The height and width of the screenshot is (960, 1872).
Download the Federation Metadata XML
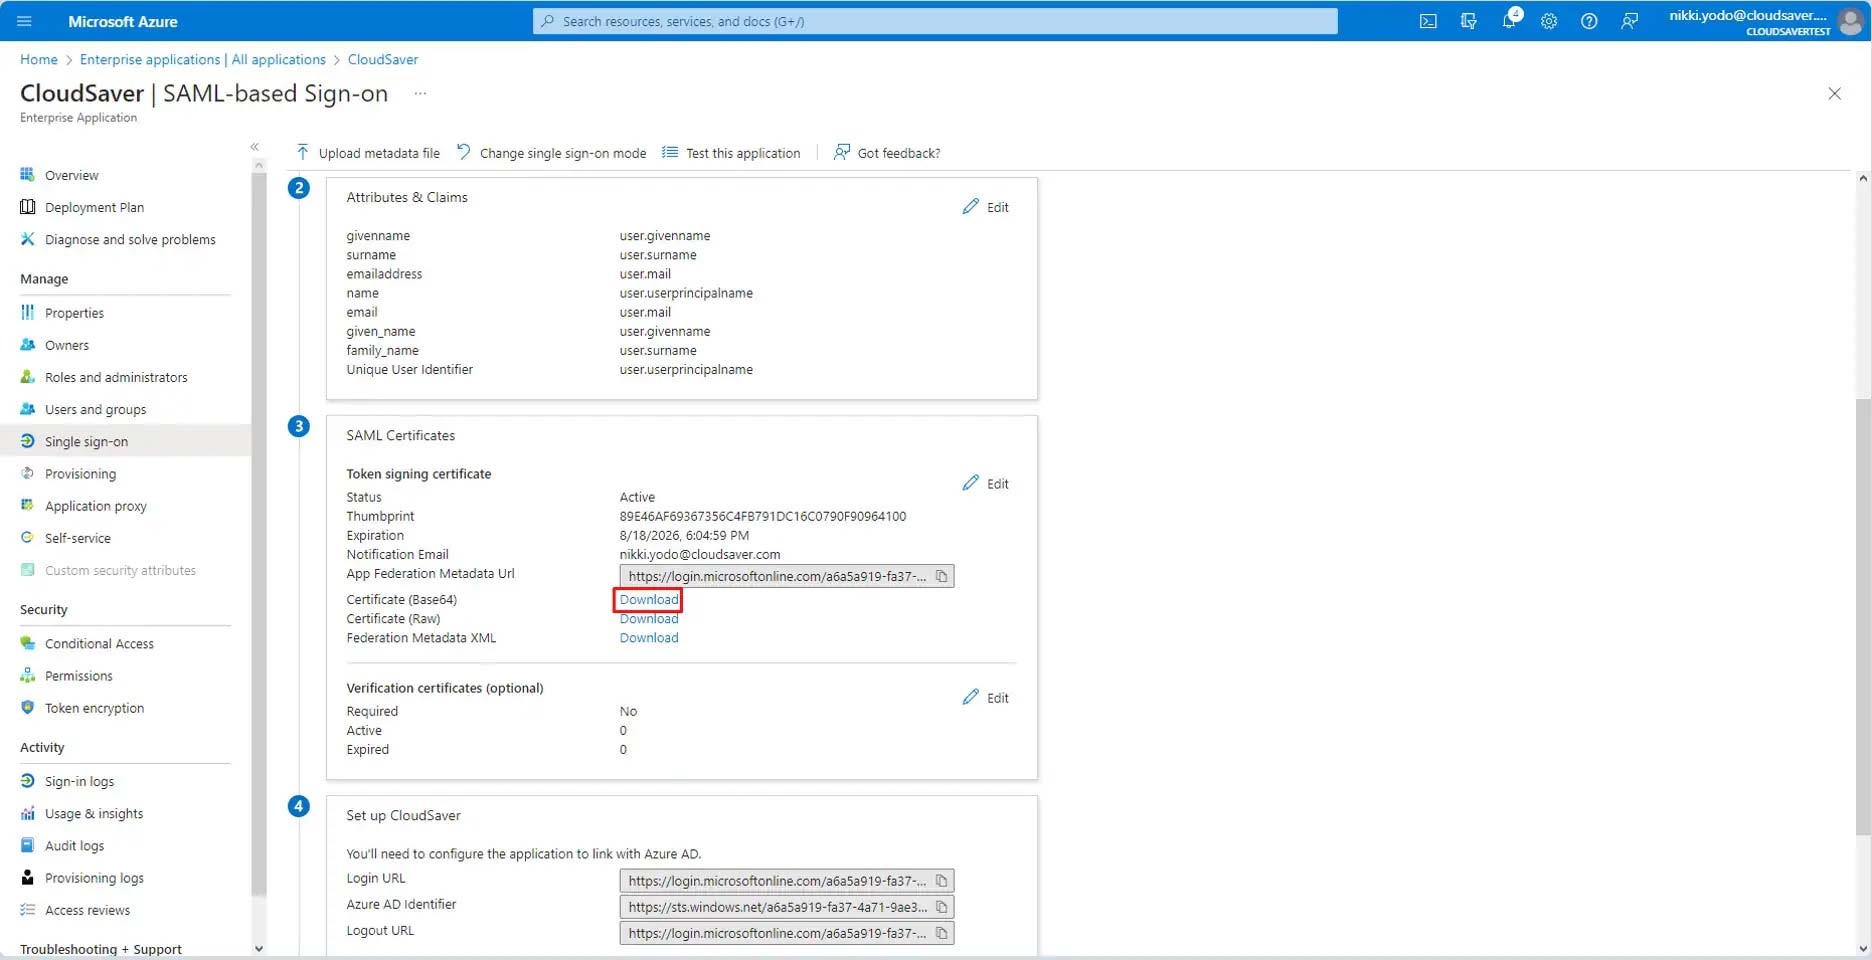coord(648,638)
